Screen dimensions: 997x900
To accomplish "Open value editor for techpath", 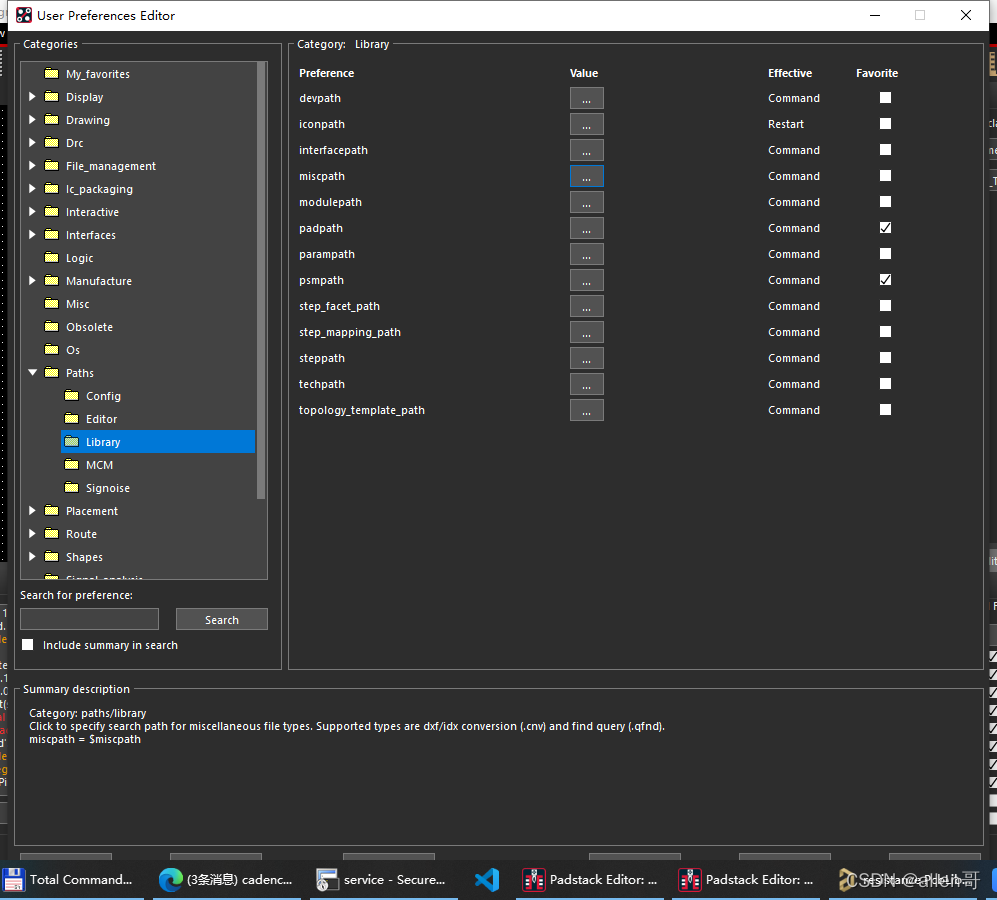I will click(586, 385).
